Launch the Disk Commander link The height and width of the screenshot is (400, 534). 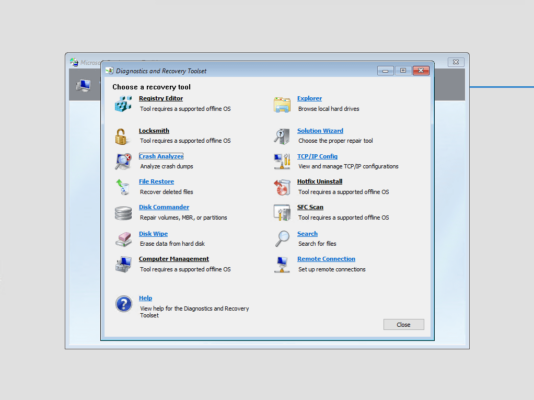(164, 207)
